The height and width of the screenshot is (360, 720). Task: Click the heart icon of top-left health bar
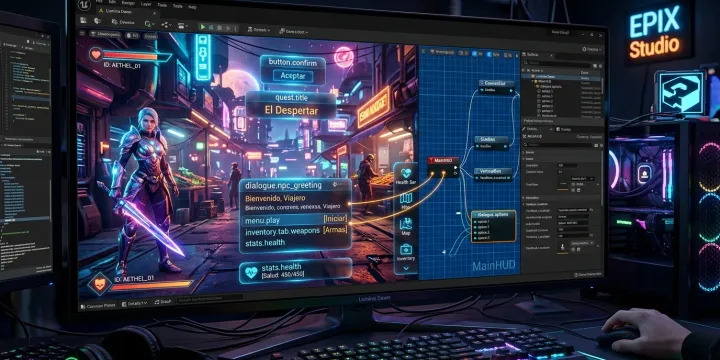click(96, 55)
